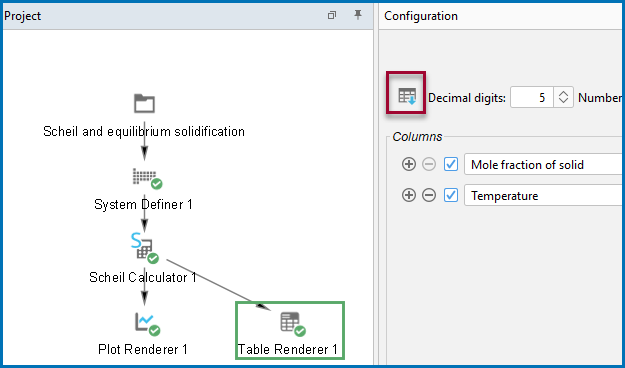The height and width of the screenshot is (368, 625).
Task: Select the Table Renderer 1 node icon
Action: click(x=293, y=324)
